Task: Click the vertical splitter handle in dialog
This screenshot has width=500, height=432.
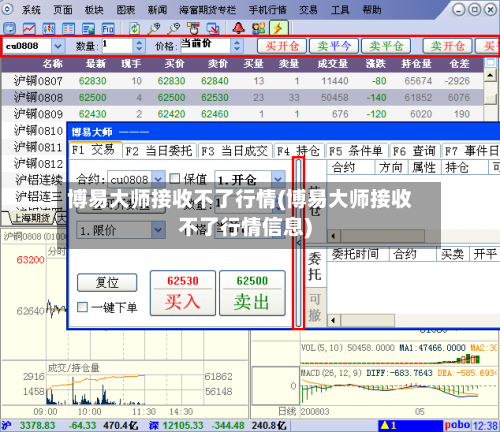Action: pyautogui.click(x=298, y=243)
